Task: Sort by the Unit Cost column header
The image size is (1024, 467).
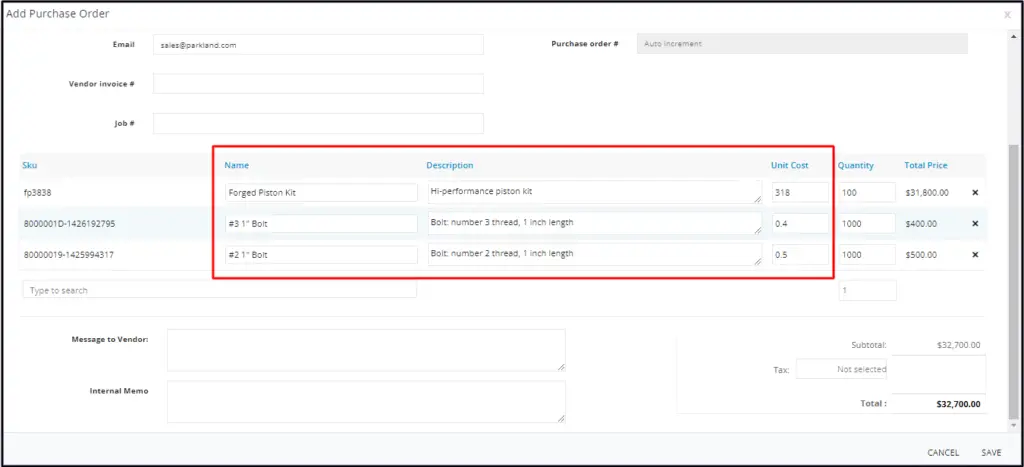Action: point(790,165)
